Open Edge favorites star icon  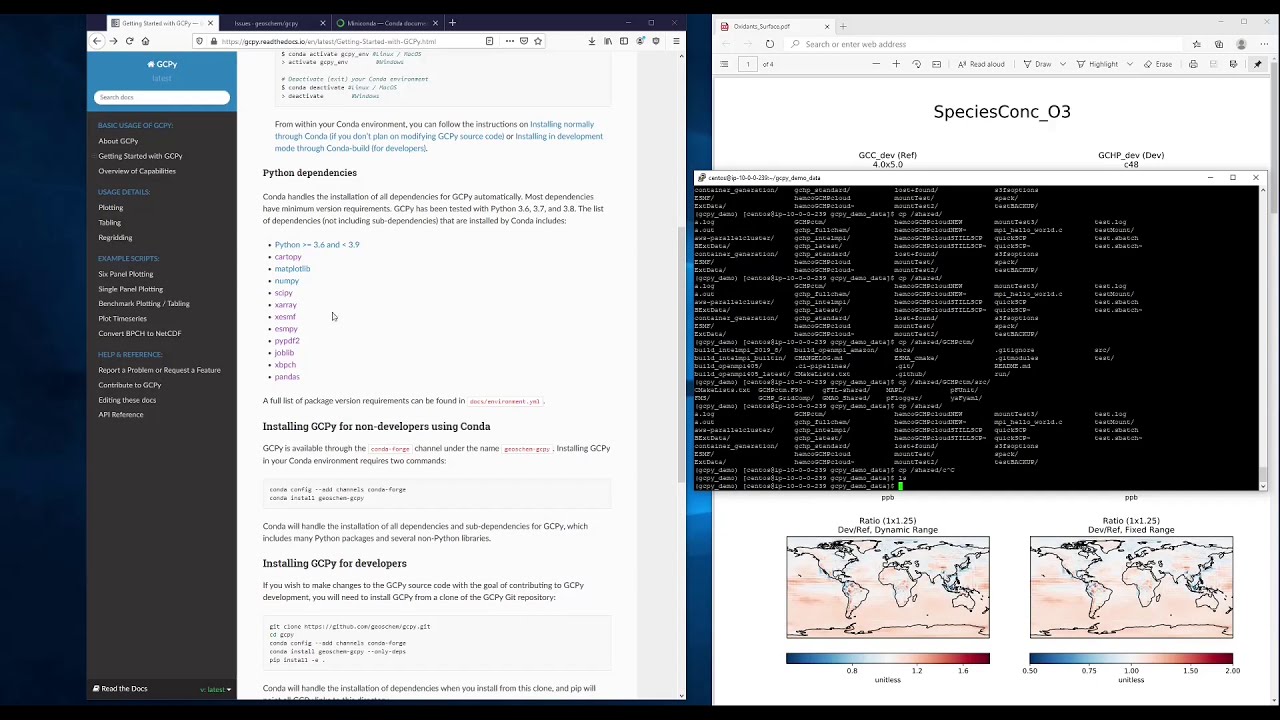tap(1196, 44)
